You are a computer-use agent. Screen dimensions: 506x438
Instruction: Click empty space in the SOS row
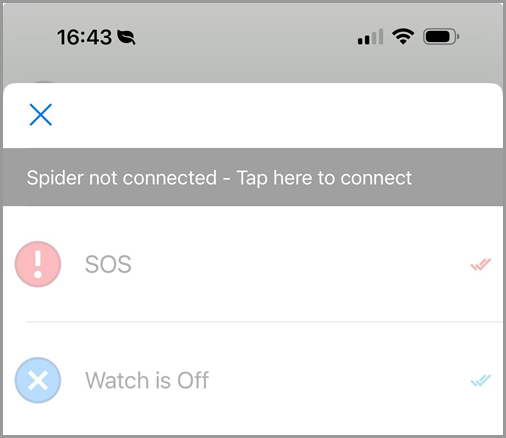(x=300, y=264)
